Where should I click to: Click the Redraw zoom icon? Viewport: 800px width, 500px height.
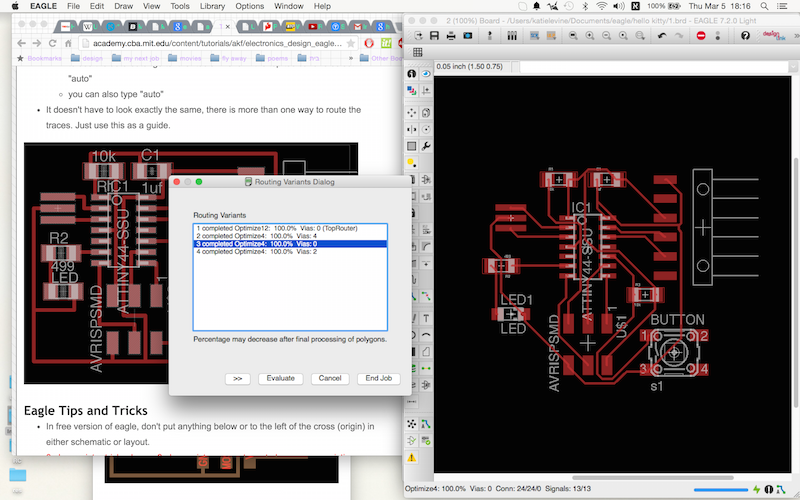coord(623,36)
